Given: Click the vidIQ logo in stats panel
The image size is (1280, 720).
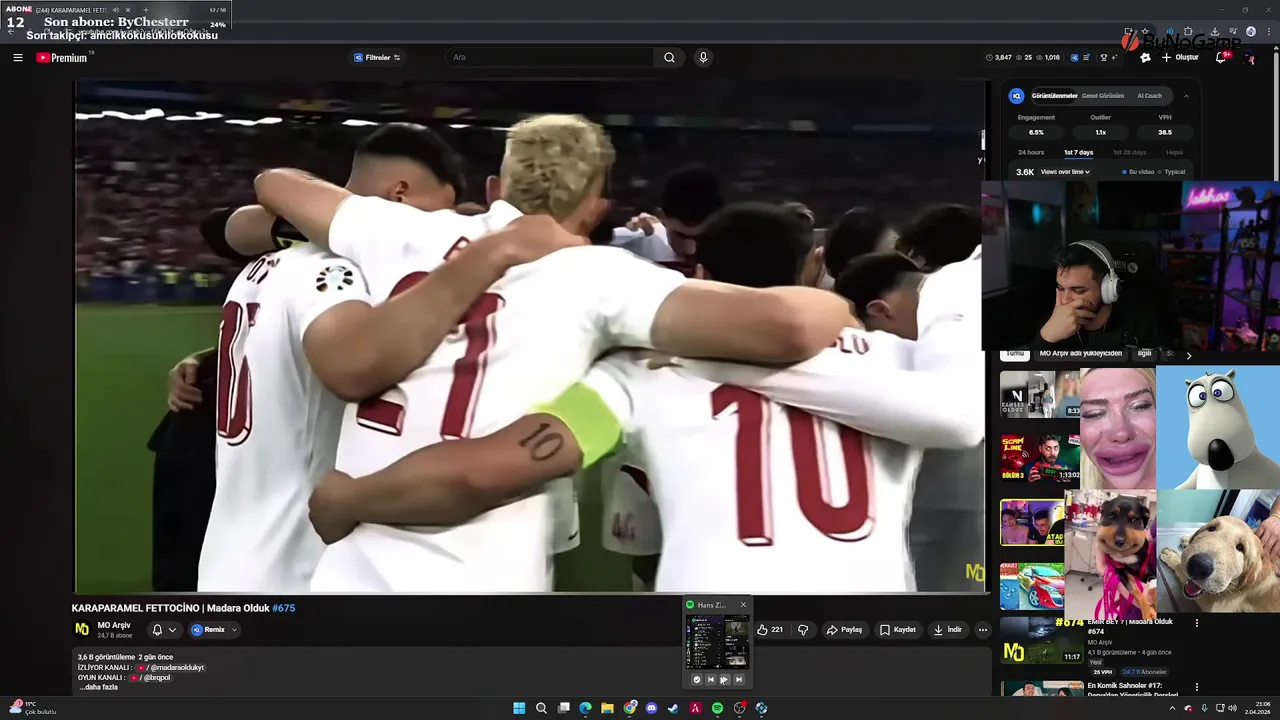Looking at the screenshot, I should coord(1016,96).
